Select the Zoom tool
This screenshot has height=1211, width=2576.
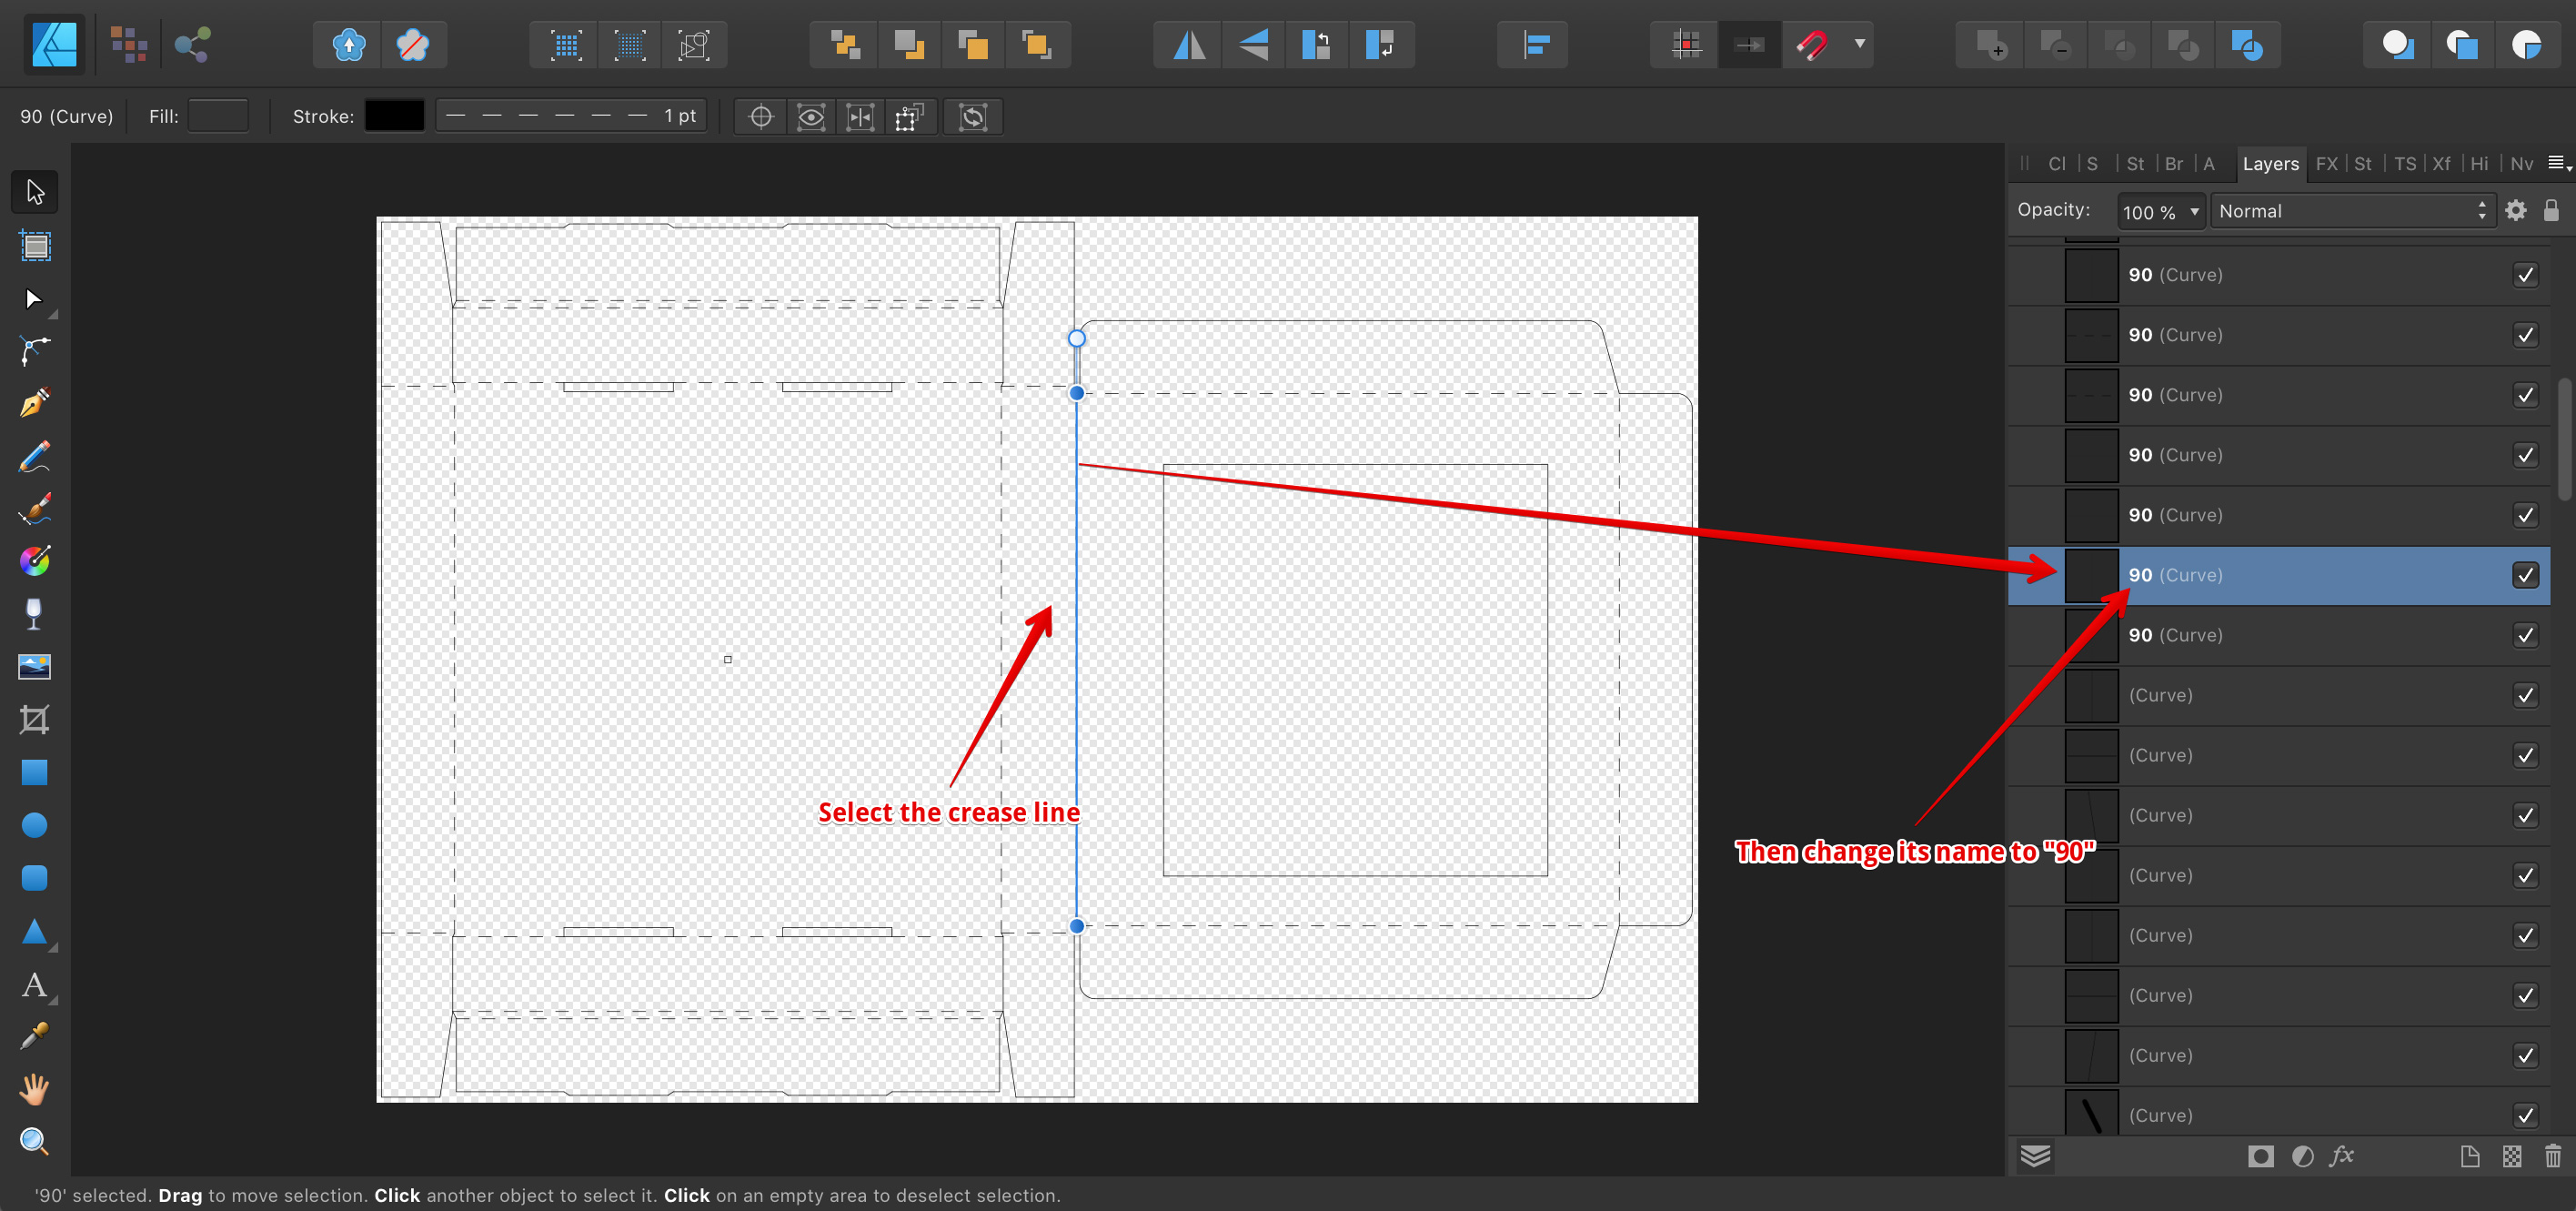tap(34, 1140)
